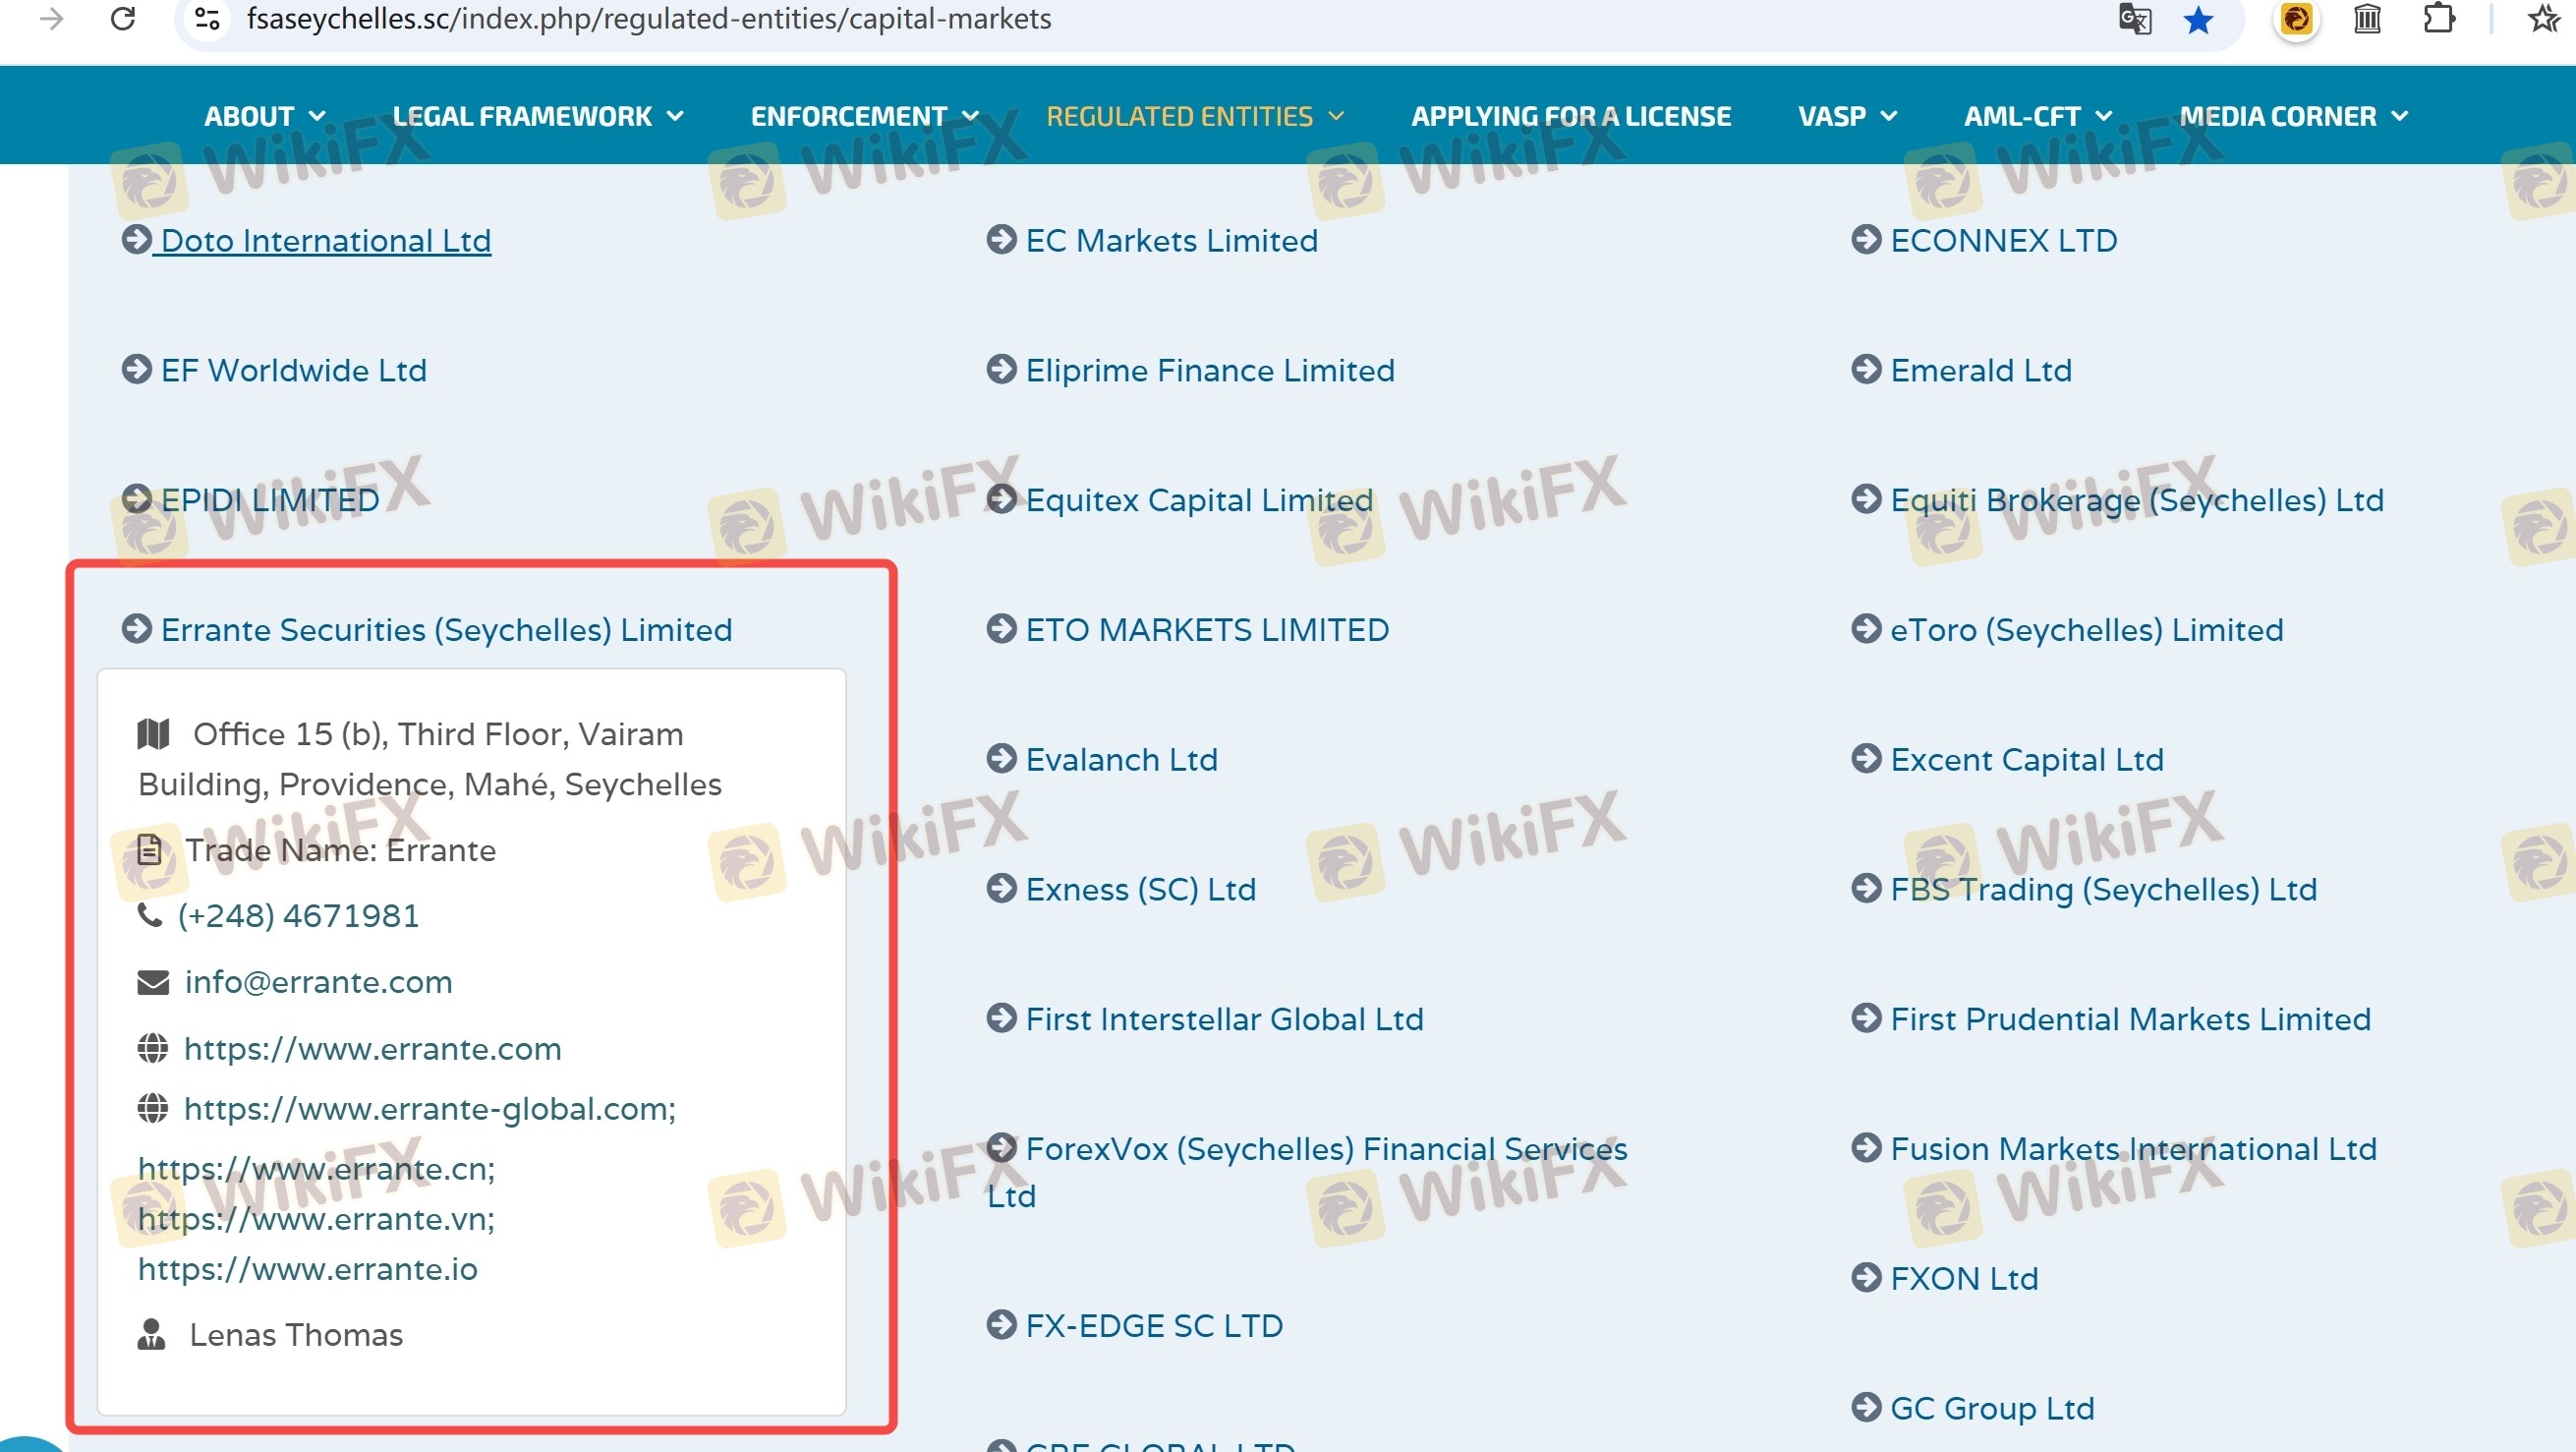Open the translate page icon
This screenshot has height=1452, width=2576.
(2135, 20)
